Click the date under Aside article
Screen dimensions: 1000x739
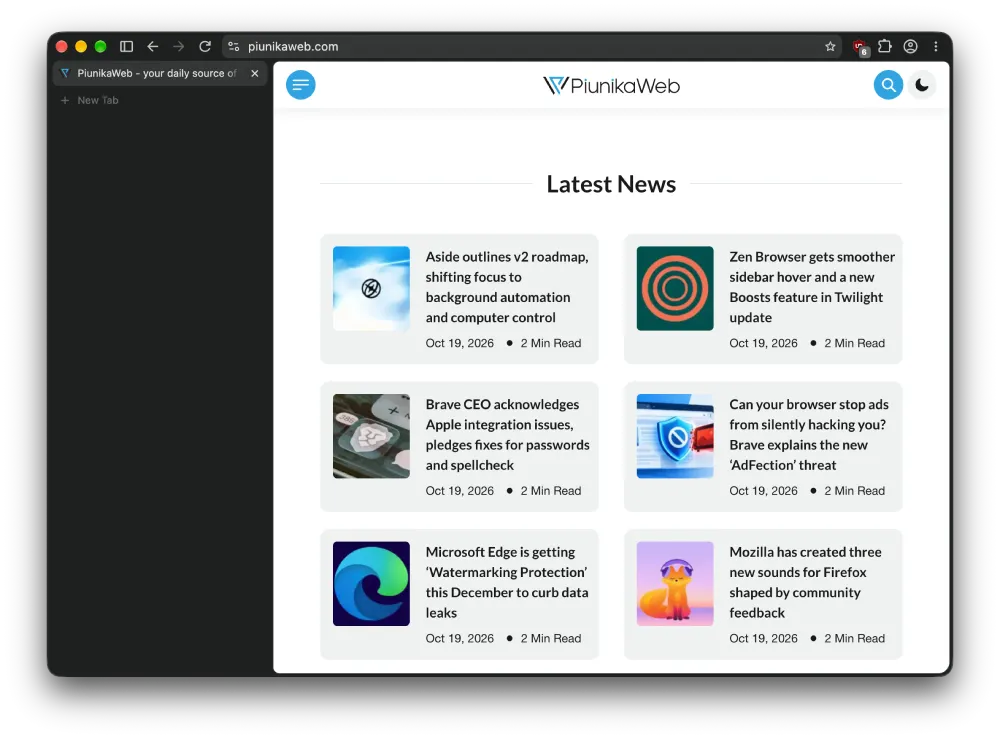click(460, 343)
